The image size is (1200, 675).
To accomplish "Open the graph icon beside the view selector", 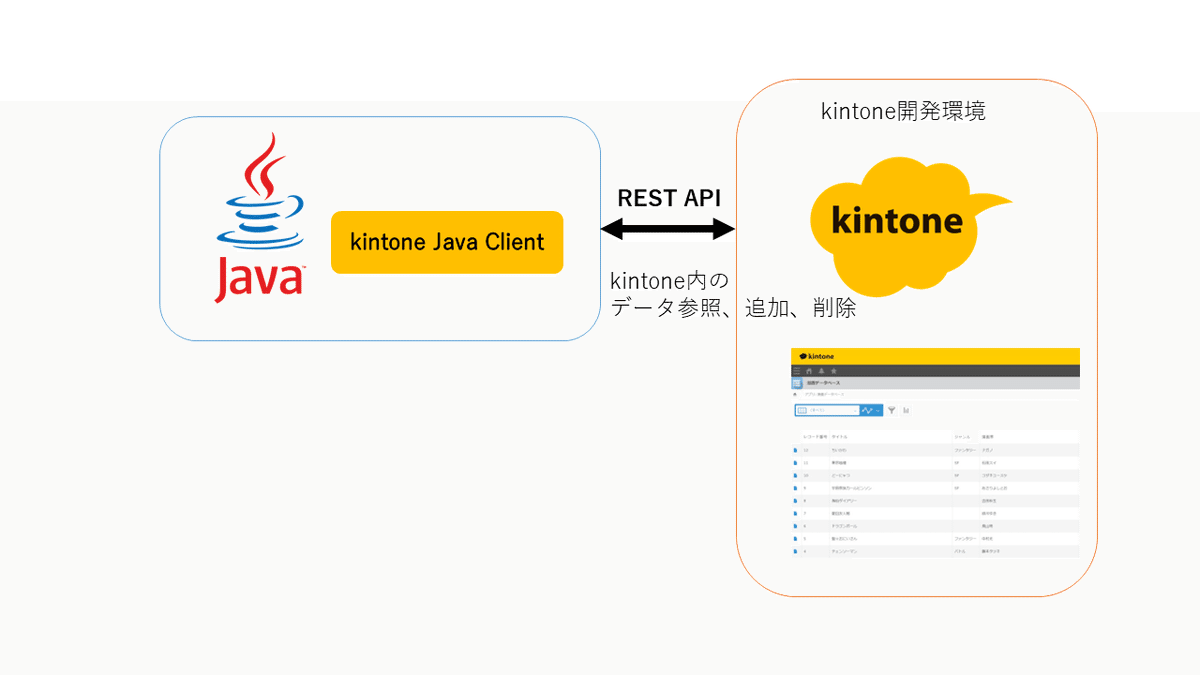I will (869, 410).
